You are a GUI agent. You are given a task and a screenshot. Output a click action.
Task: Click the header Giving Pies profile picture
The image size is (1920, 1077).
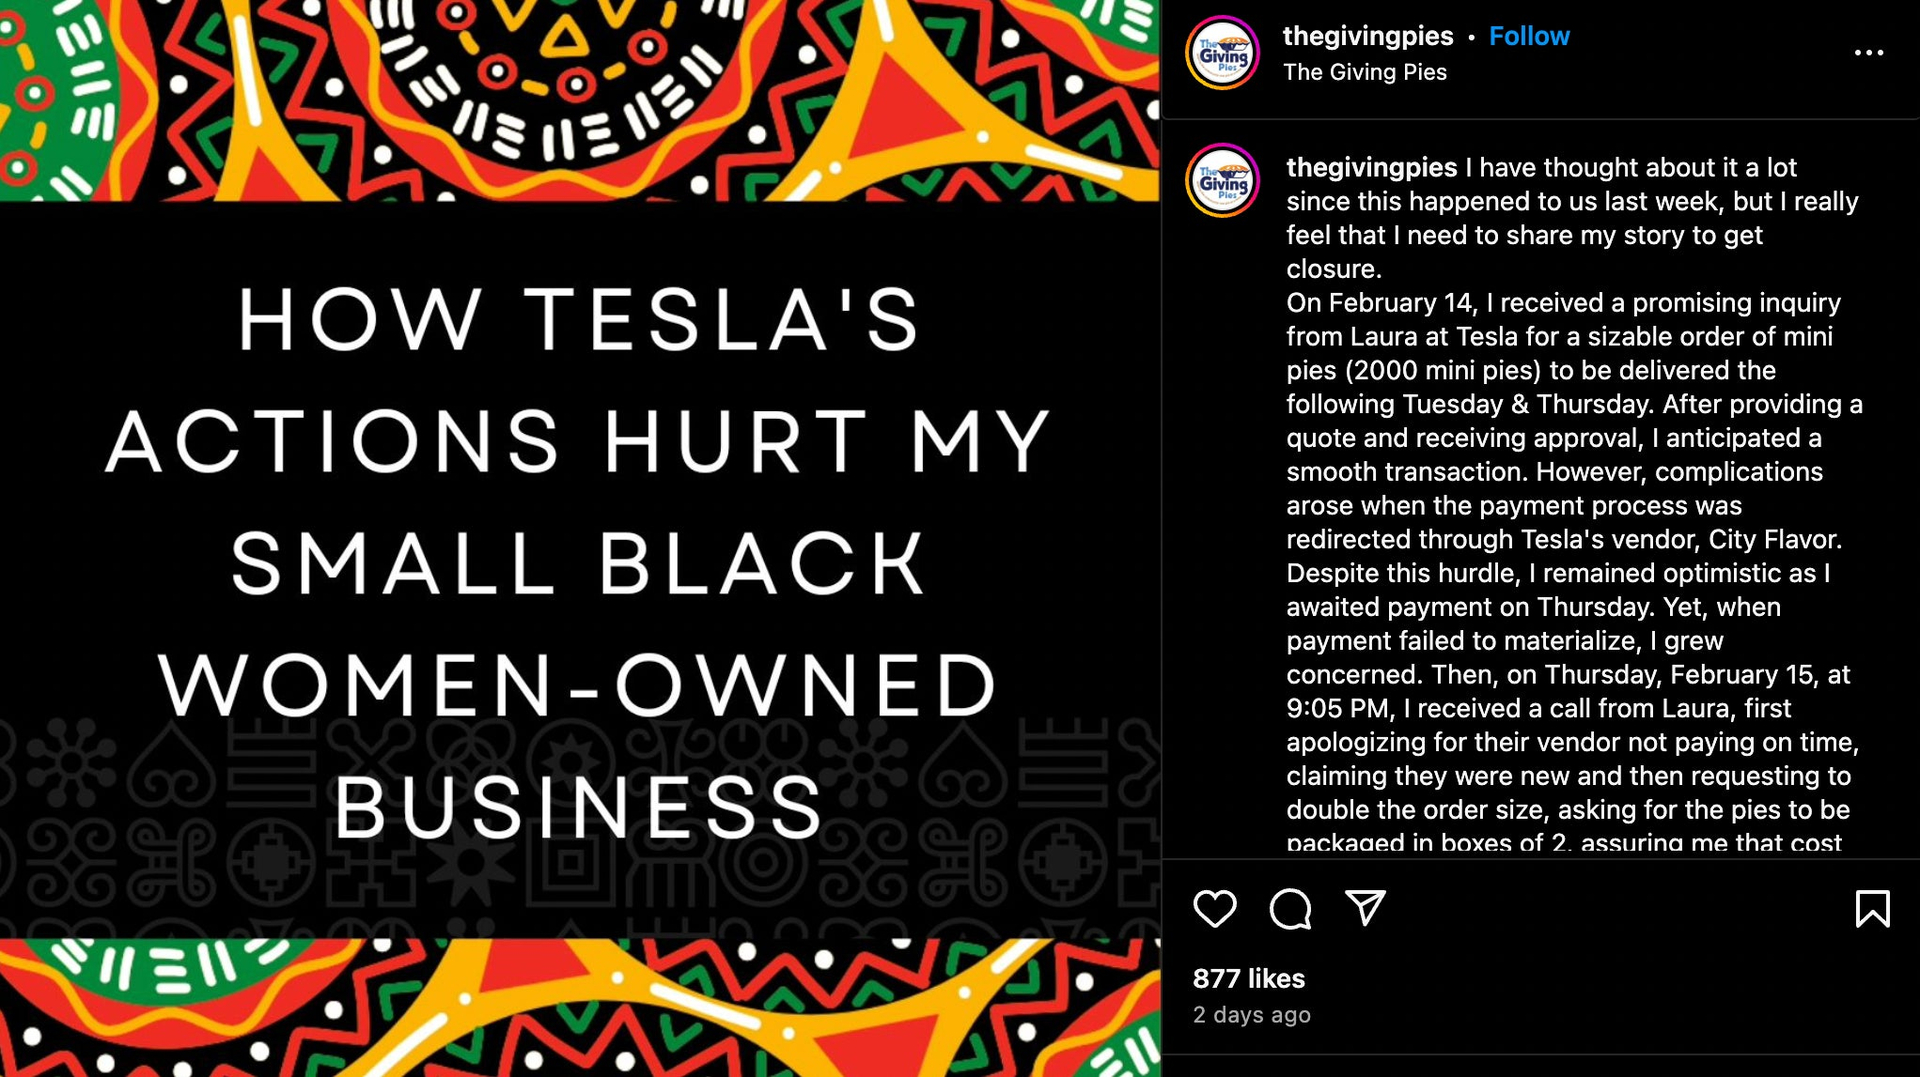click(1223, 53)
